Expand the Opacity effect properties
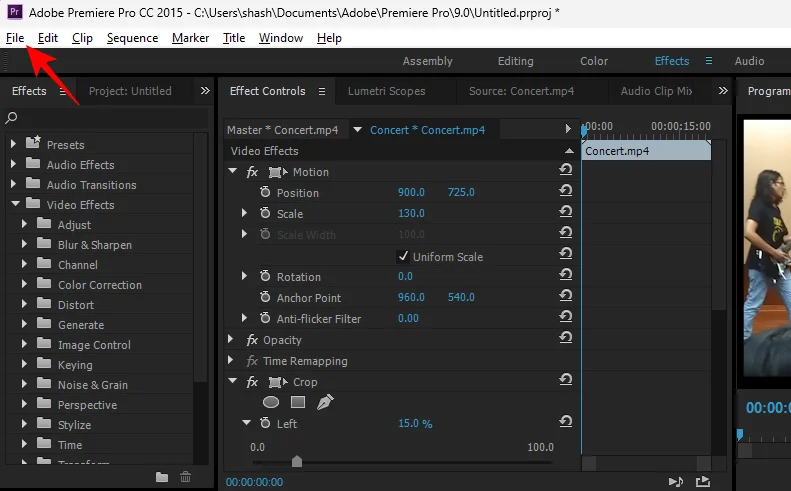Image resolution: width=791 pixels, height=491 pixels. (232, 340)
